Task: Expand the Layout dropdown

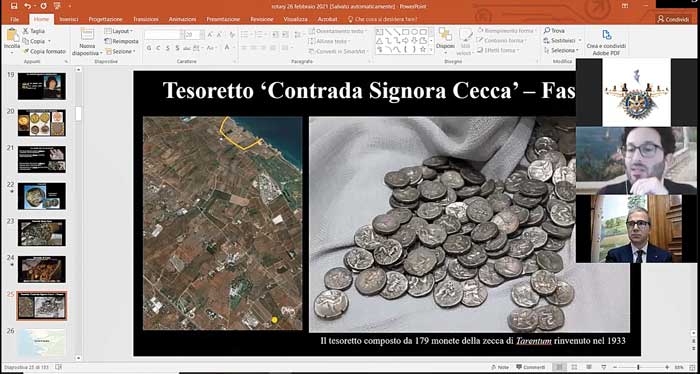Action: pyautogui.click(x=119, y=31)
